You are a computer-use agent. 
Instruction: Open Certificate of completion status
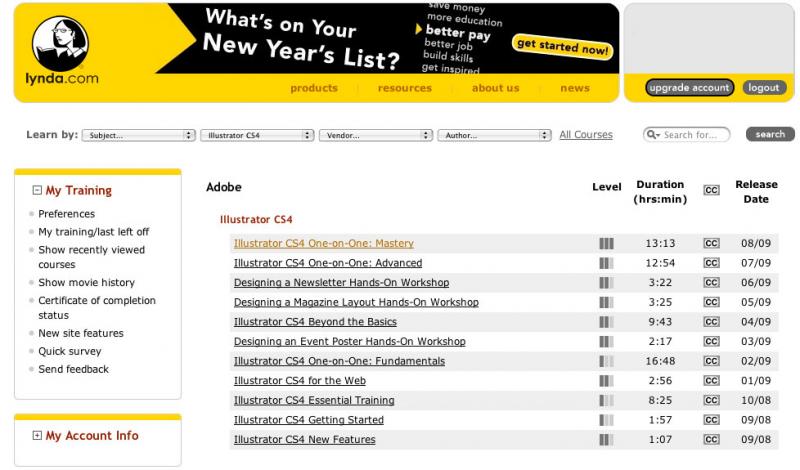[x=97, y=308]
